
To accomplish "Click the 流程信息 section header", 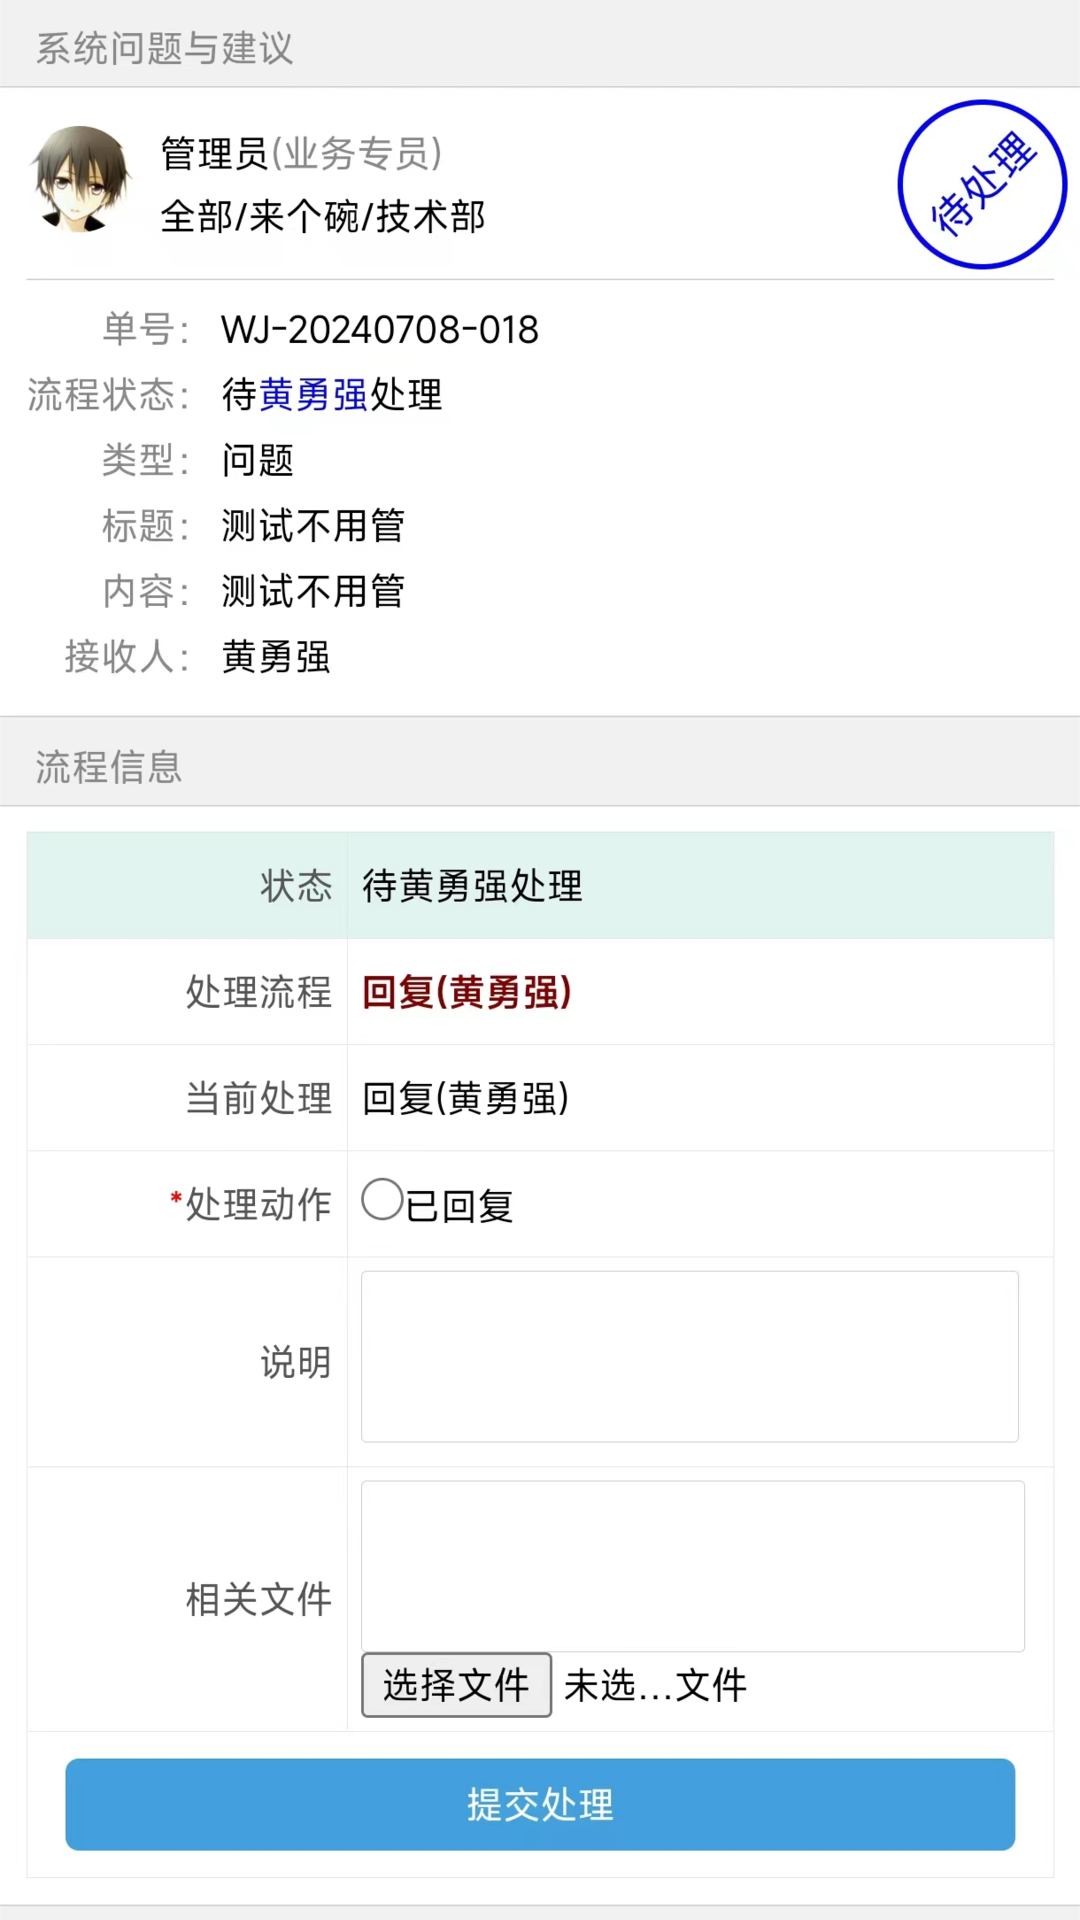I will tap(109, 767).
